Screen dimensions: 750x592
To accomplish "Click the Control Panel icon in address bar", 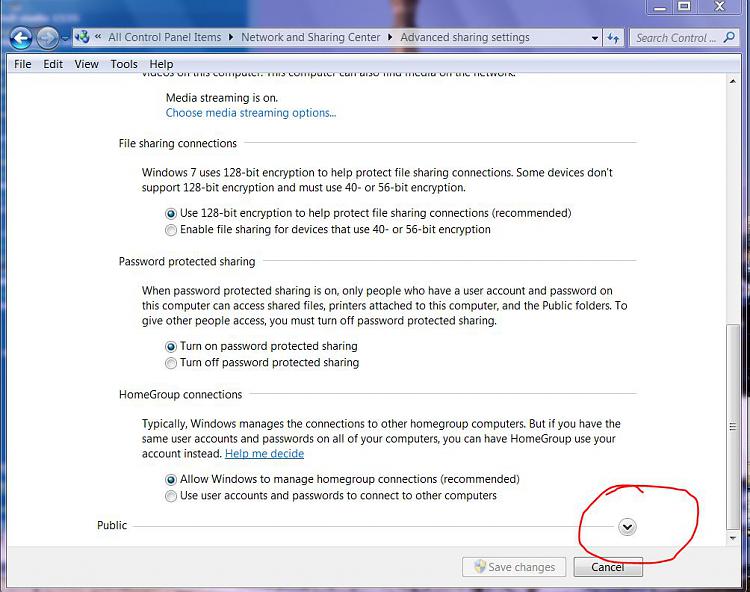I will tap(82, 37).
